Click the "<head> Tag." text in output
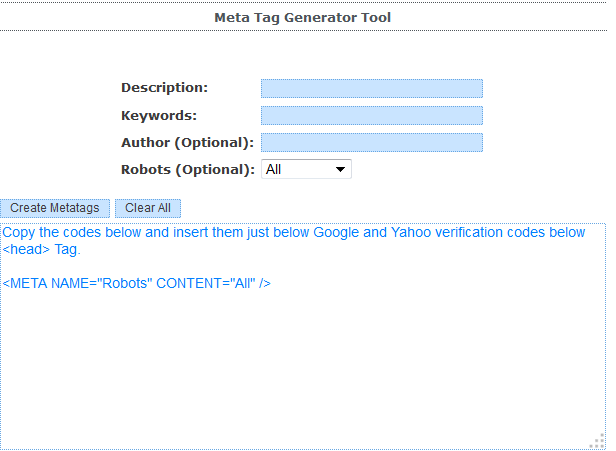The height and width of the screenshot is (451, 616). (x=41, y=250)
